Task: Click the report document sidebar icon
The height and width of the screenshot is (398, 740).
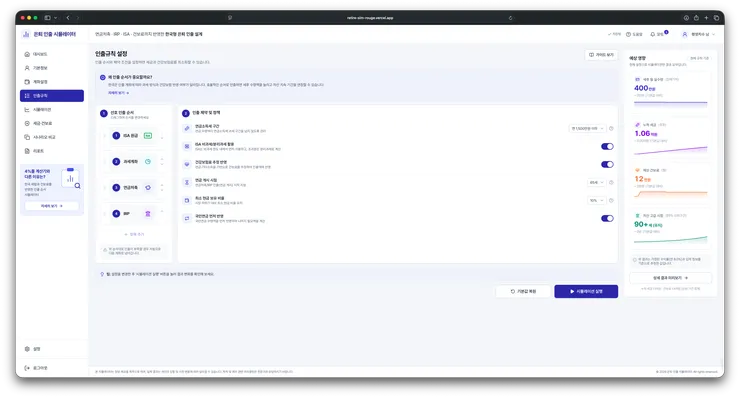Action: coord(27,151)
